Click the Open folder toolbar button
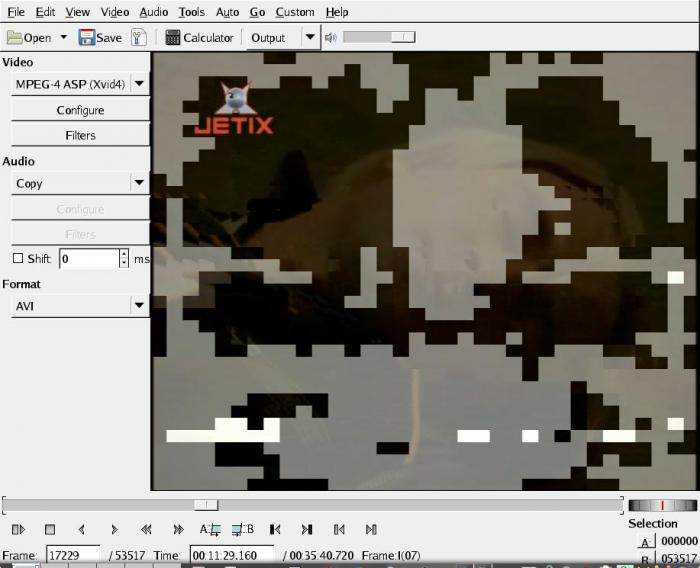 click(29, 38)
